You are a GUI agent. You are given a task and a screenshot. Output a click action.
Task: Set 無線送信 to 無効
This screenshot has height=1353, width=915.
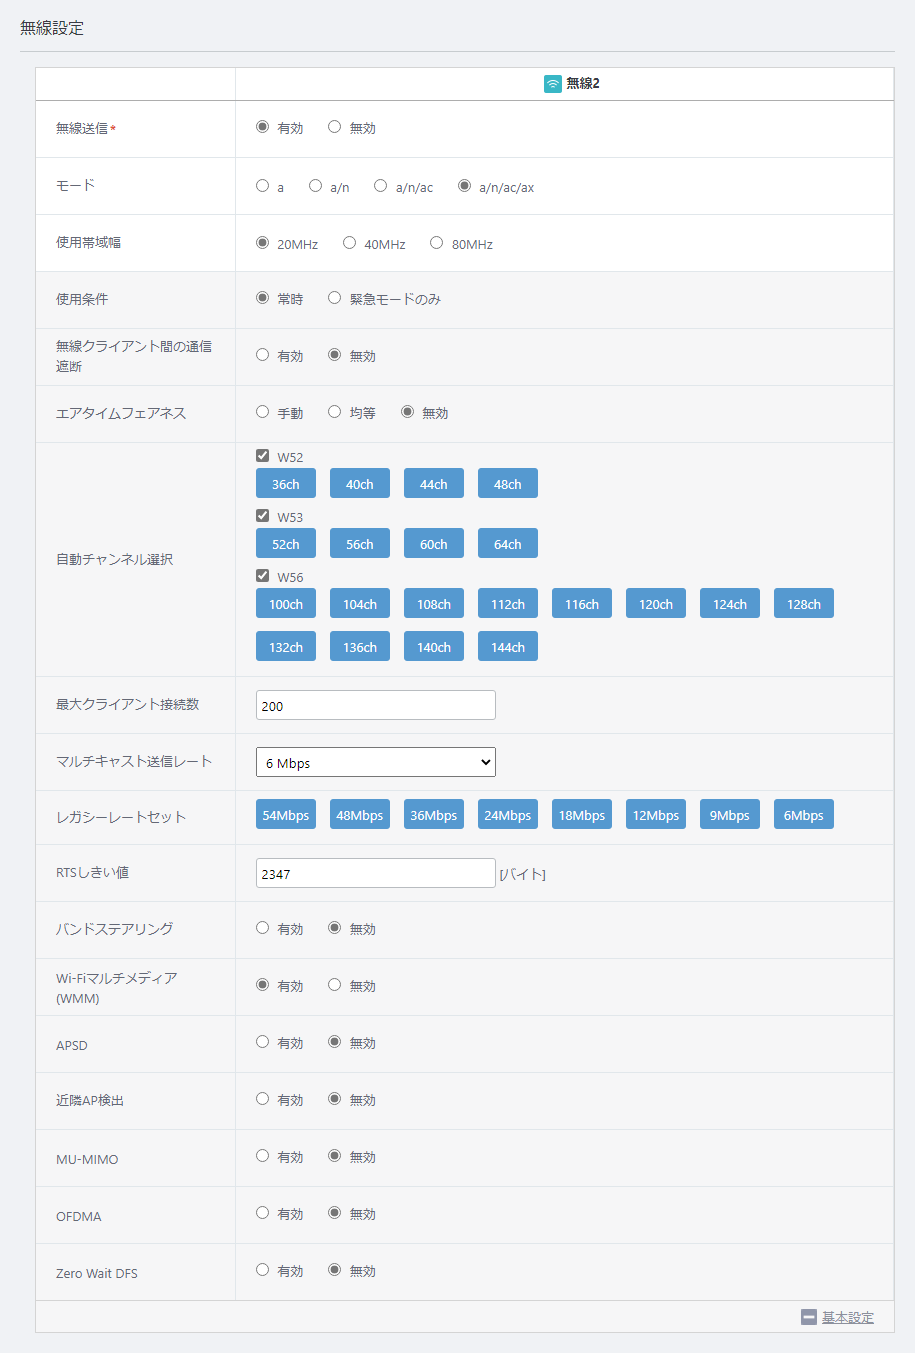[334, 127]
